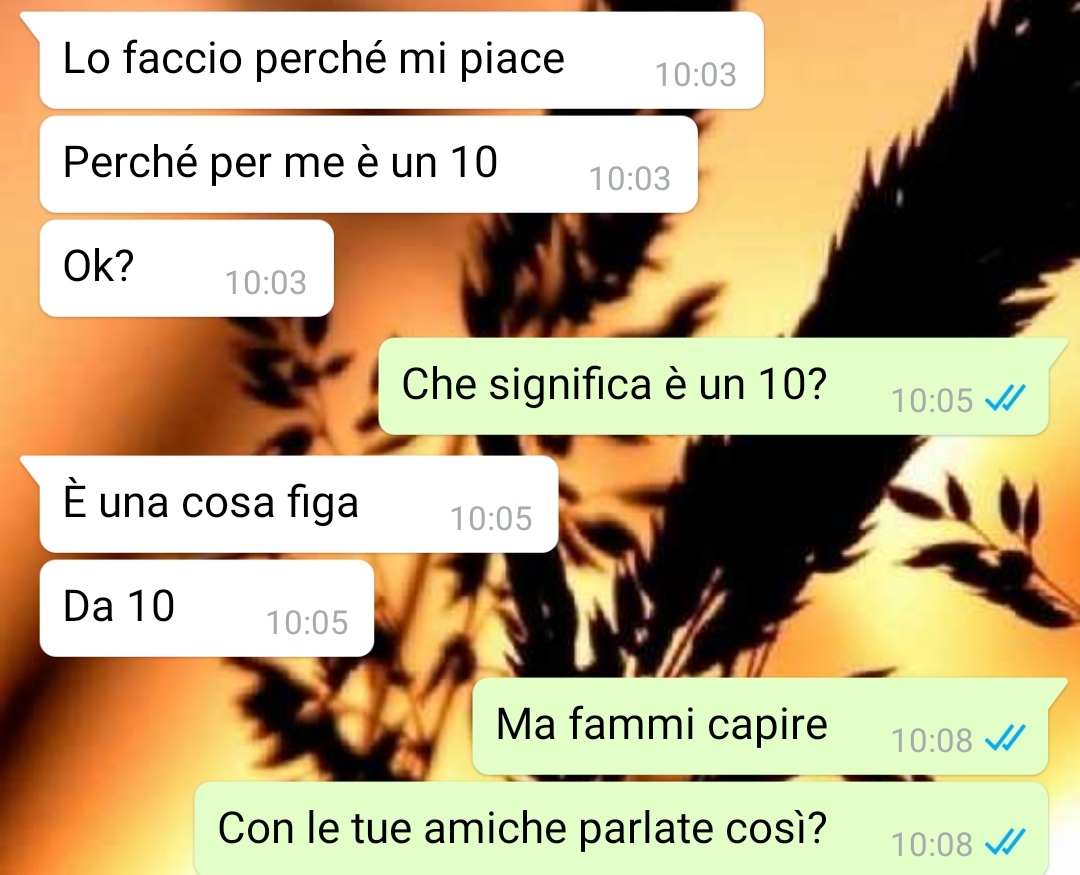Click the blue read-receipt checkmarks on 'Che significa è un 10?'

click(1005, 398)
